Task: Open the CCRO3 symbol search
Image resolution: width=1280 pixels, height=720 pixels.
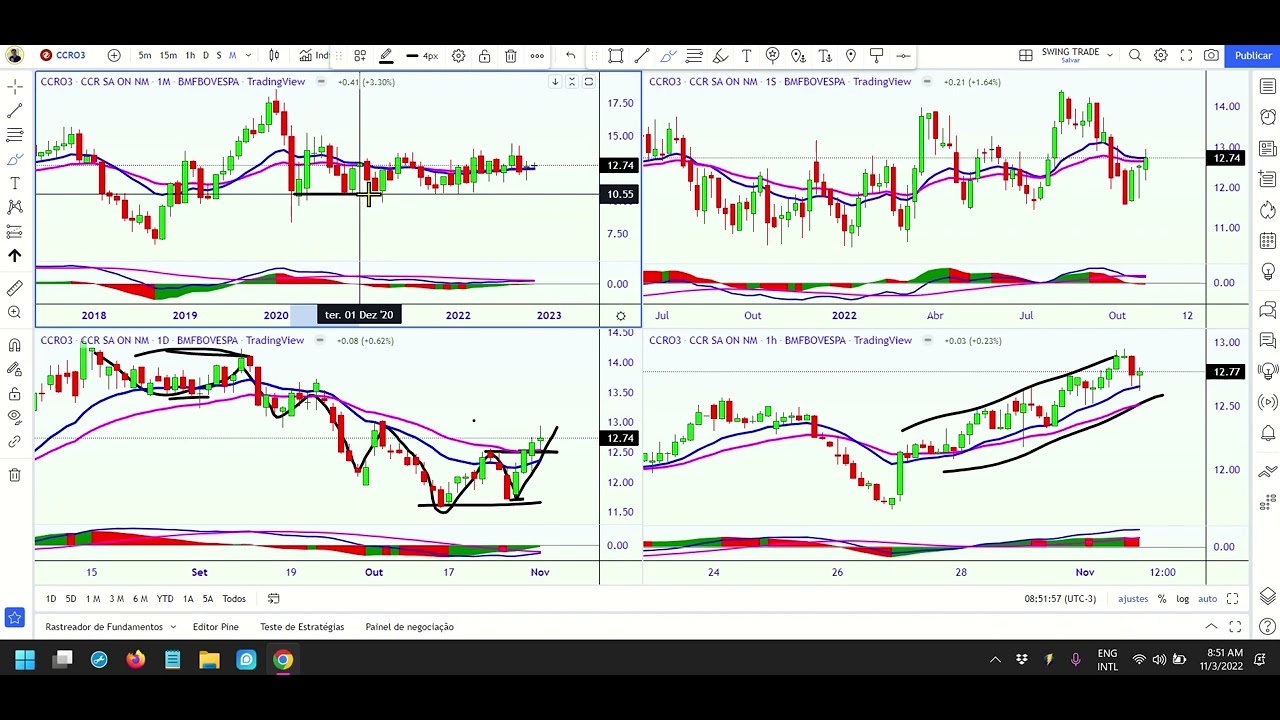Action: point(62,55)
